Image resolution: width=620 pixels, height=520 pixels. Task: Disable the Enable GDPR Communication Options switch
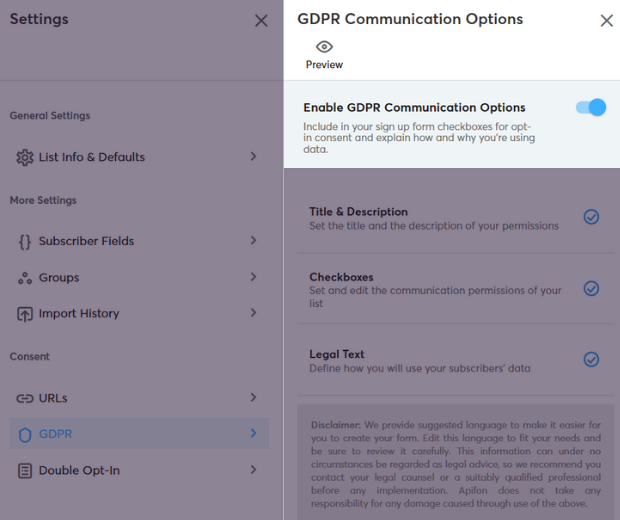(591, 107)
